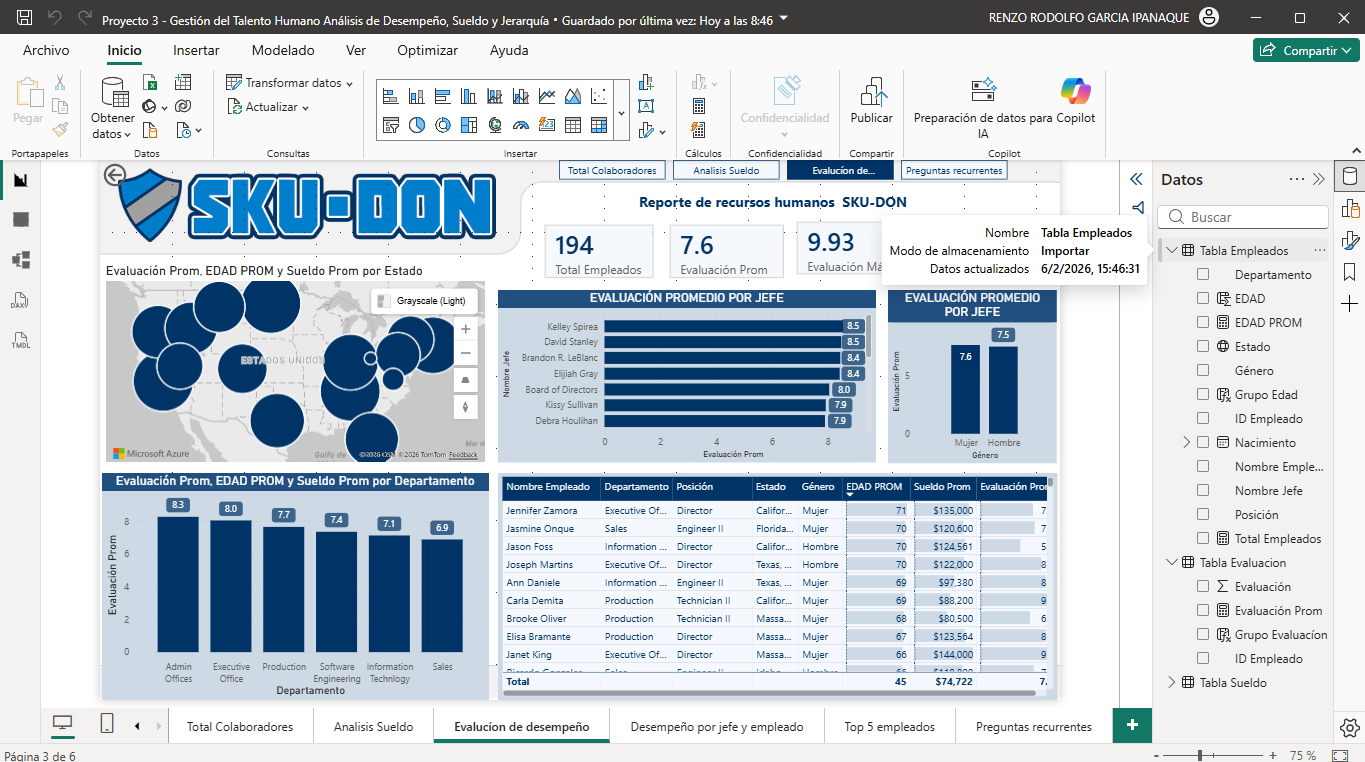Open the Model view in left sidebar
Screen dimensions: 1365x762
pyautogui.click(x=20, y=260)
